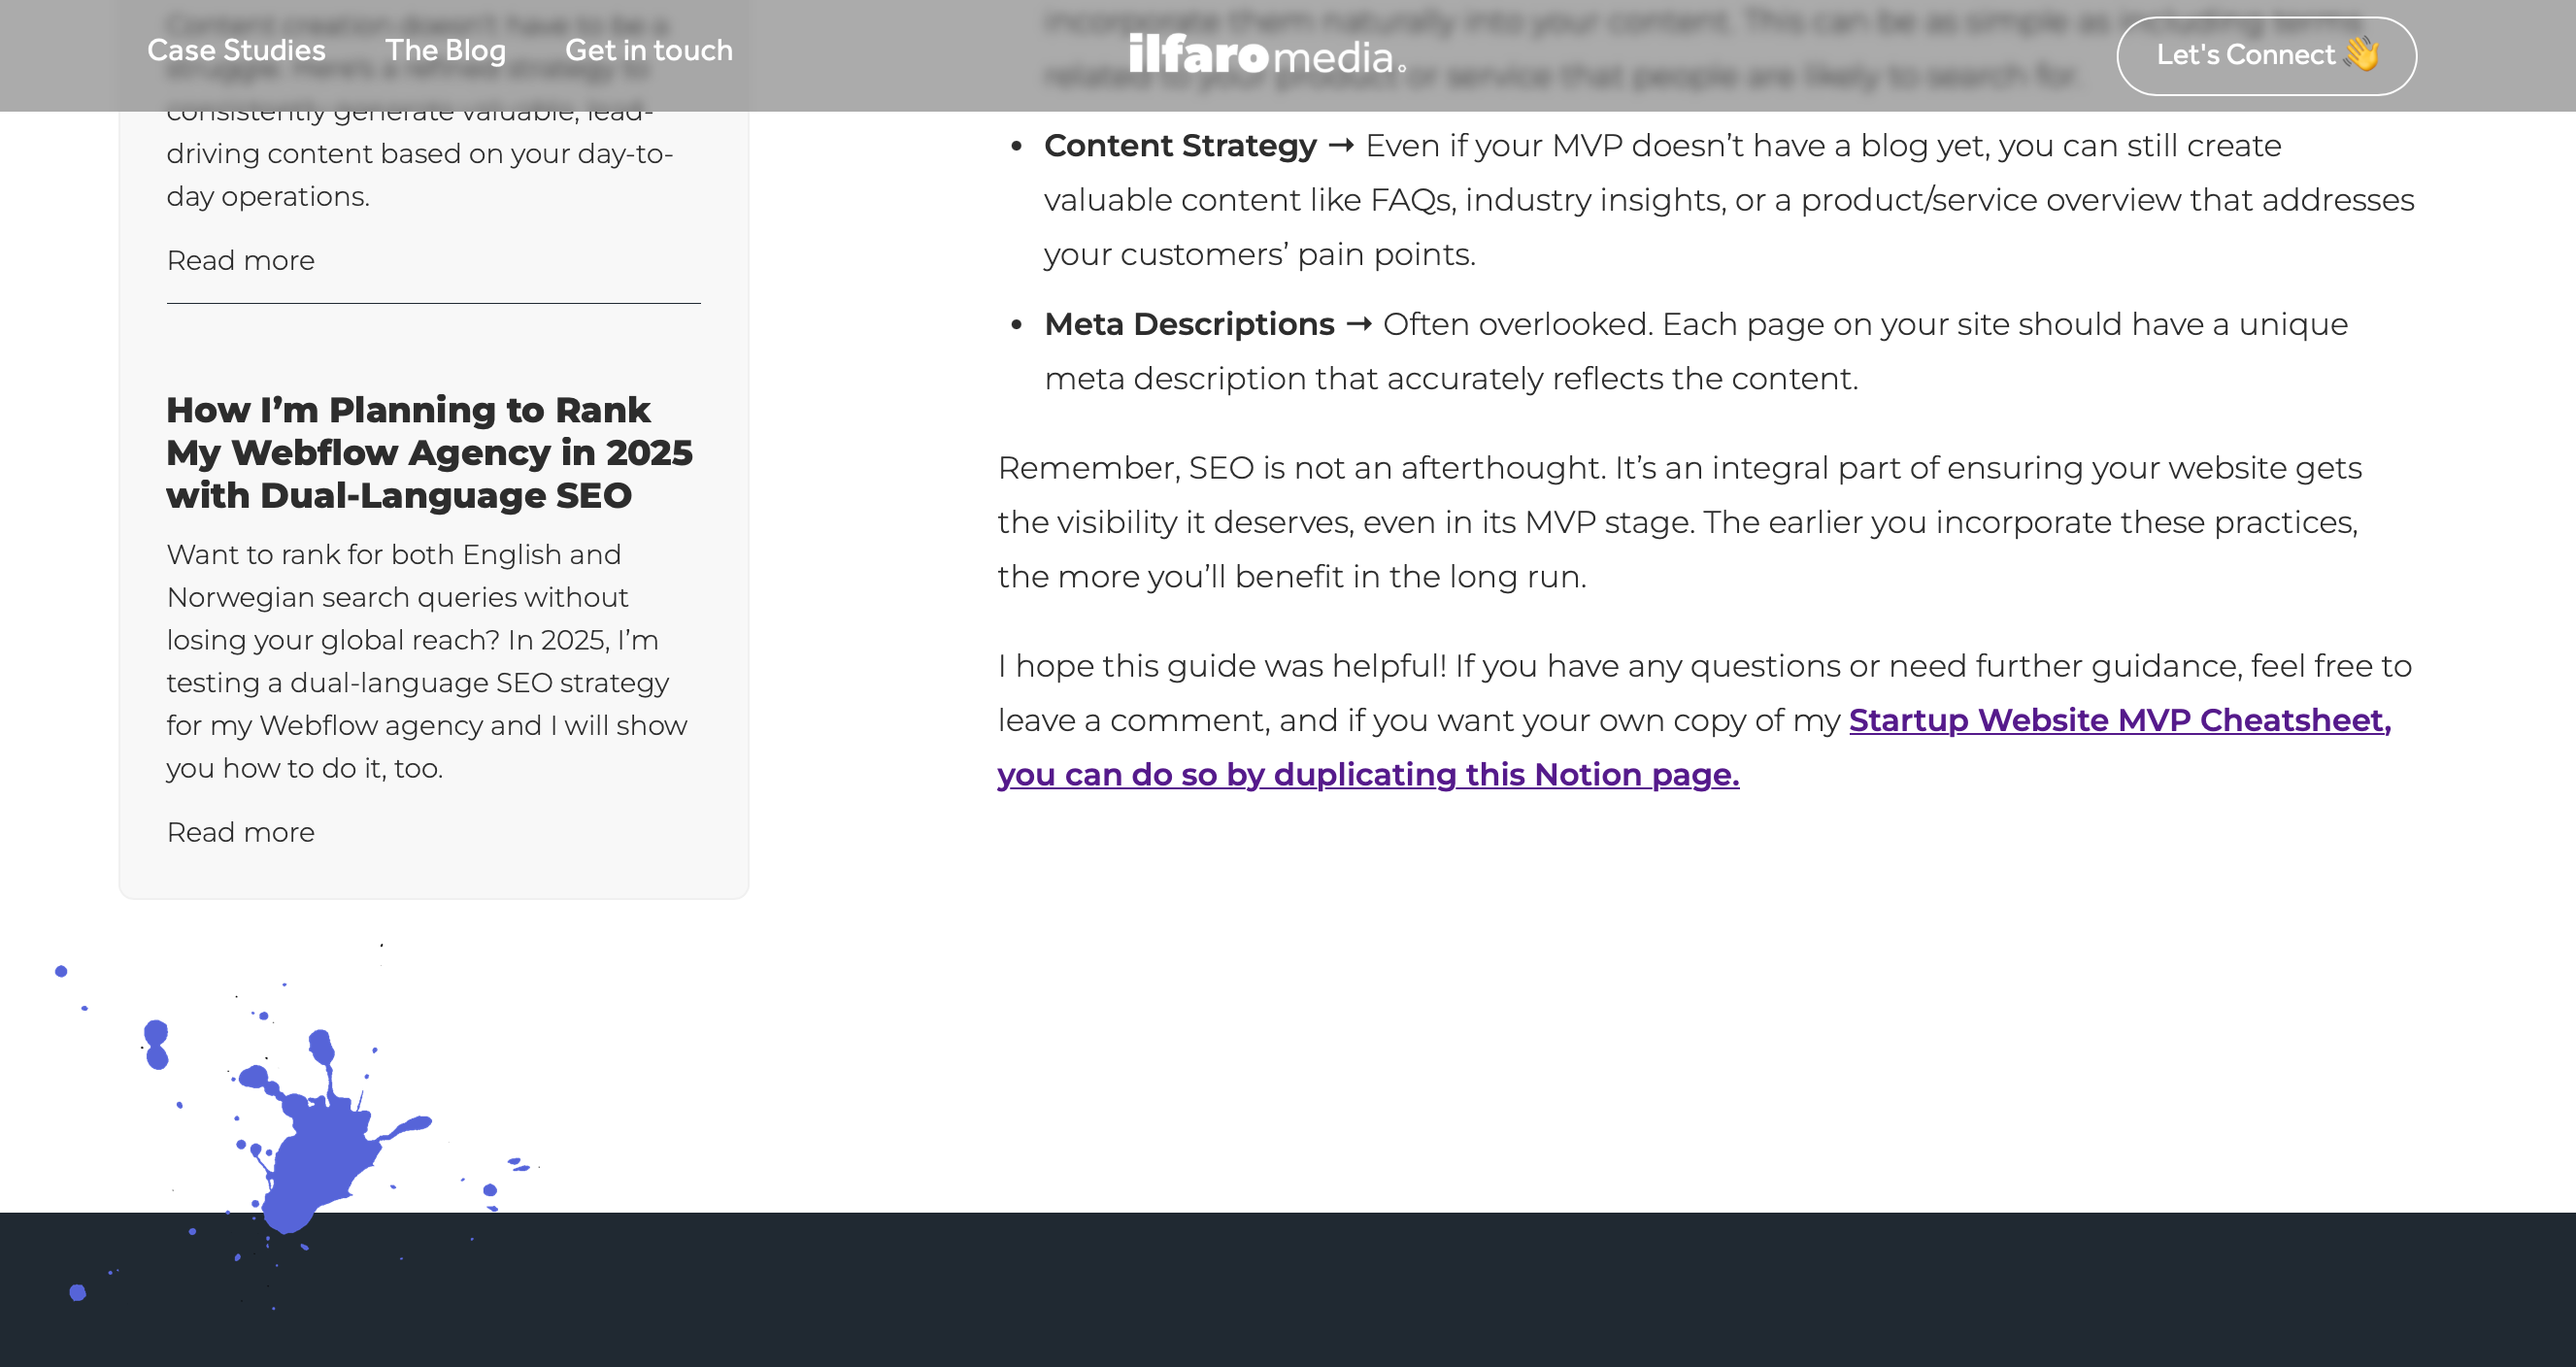Open the Get in touch page
Viewport: 2576px width, 1367px height.
[648, 50]
